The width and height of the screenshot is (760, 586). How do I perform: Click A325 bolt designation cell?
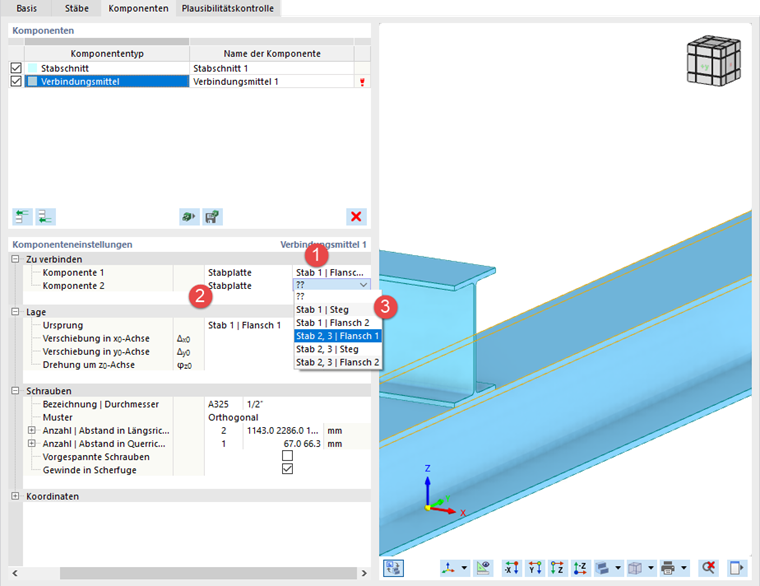(223, 404)
